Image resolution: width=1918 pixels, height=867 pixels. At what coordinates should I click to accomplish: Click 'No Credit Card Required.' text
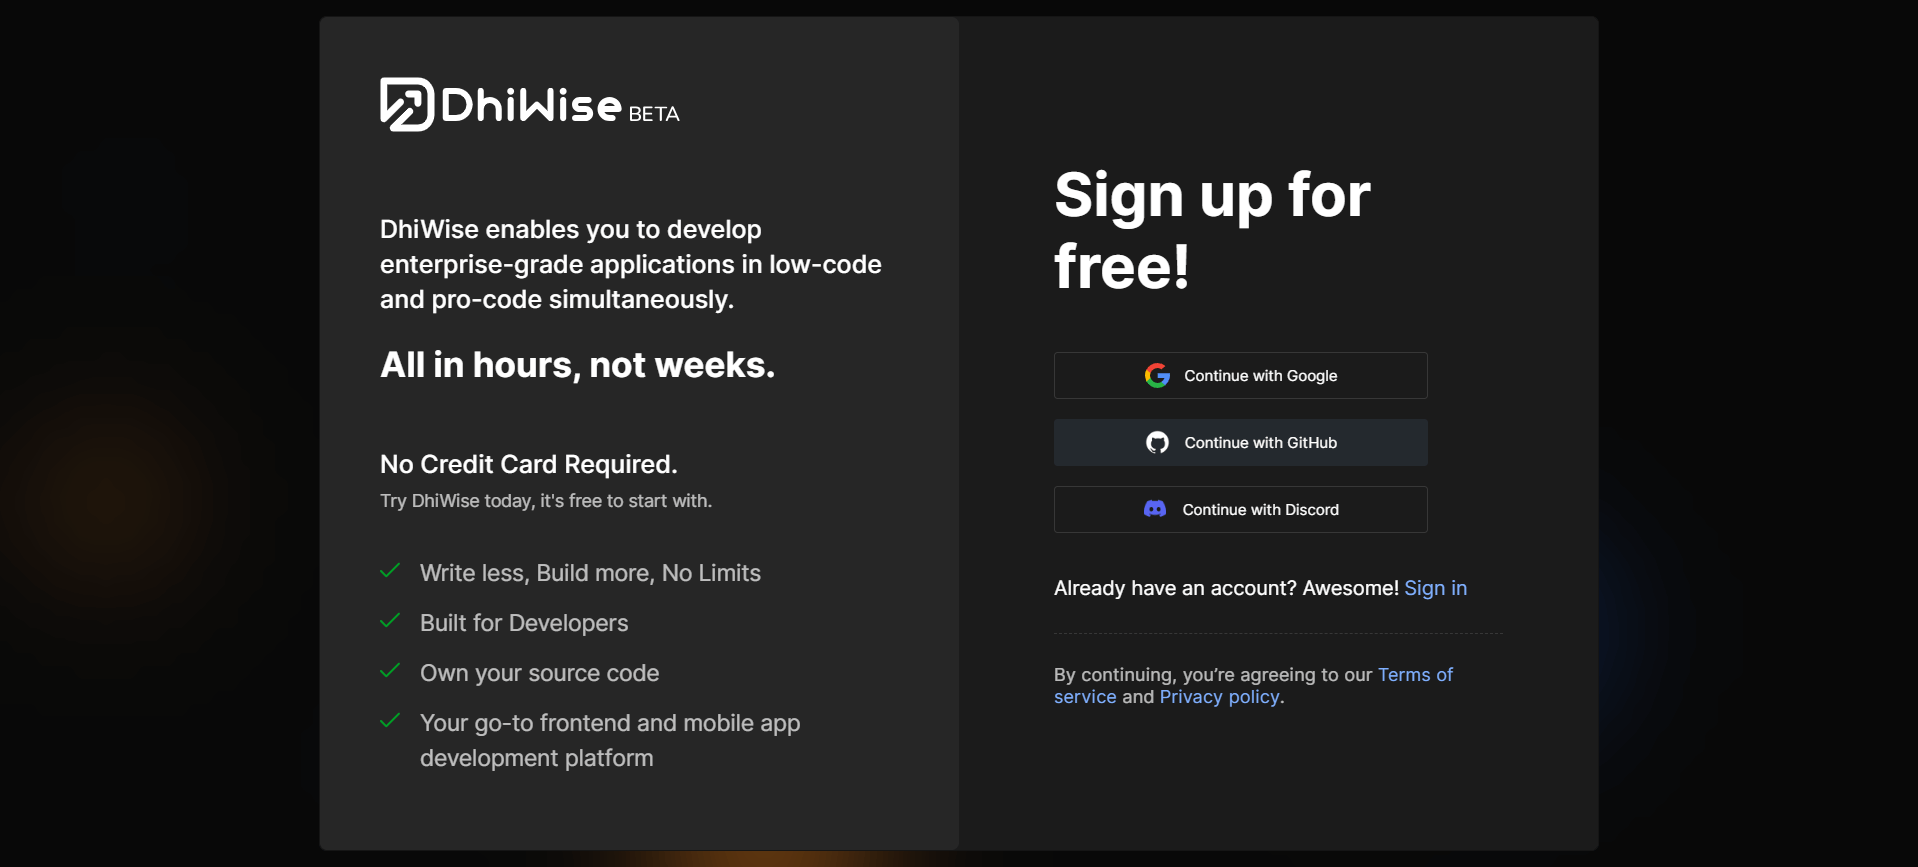[x=528, y=464]
